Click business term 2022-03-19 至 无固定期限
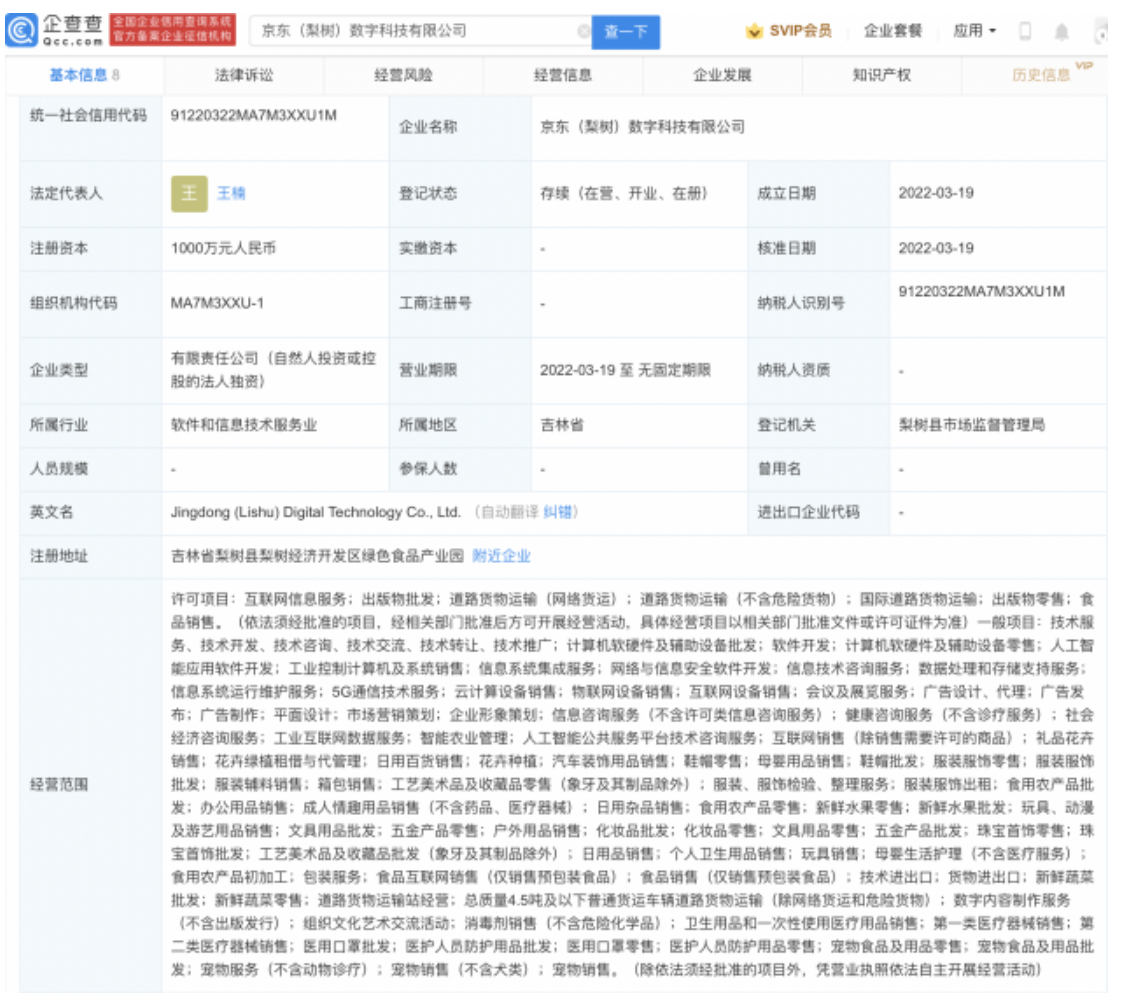The image size is (1122, 1008). pyautogui.click(x=625, y=371)
